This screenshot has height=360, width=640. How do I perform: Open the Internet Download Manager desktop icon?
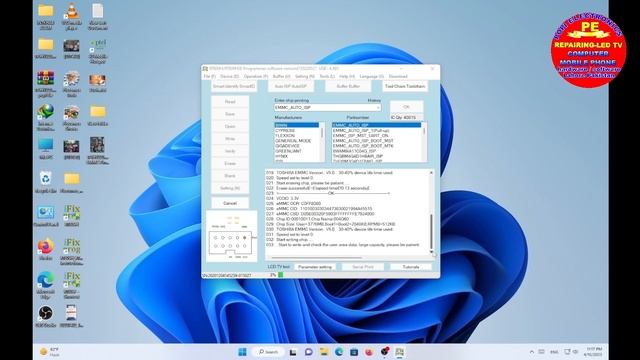45,117
